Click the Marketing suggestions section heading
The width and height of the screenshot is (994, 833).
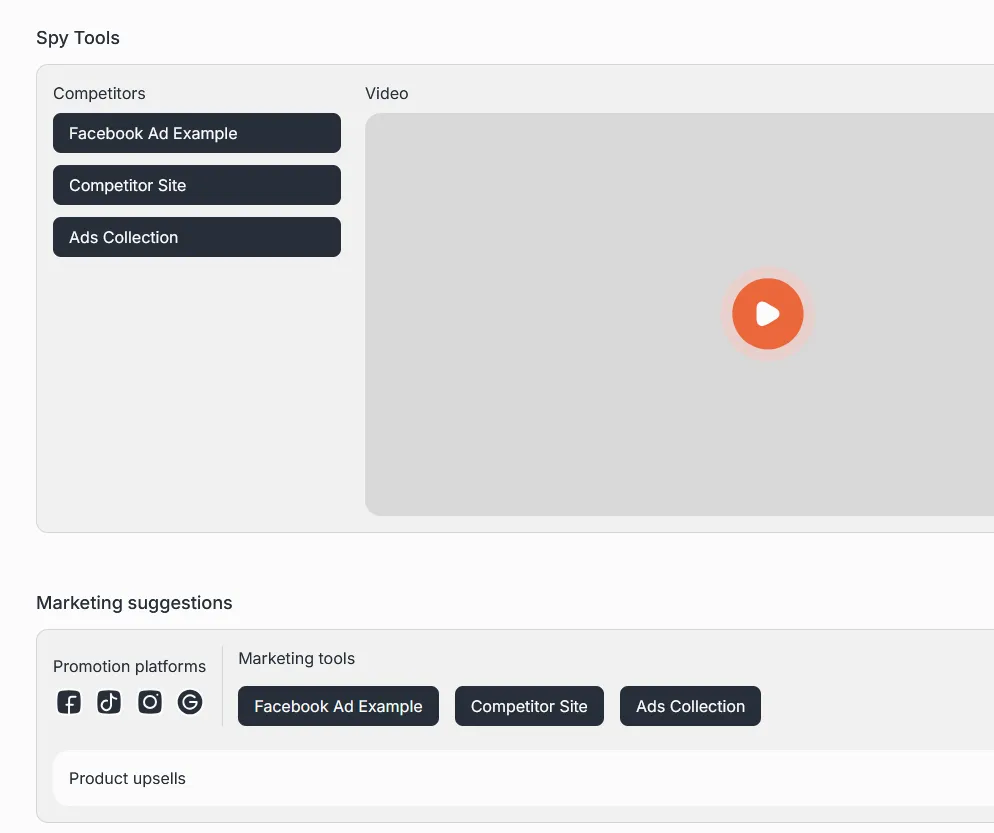click(x=134, y=603)
